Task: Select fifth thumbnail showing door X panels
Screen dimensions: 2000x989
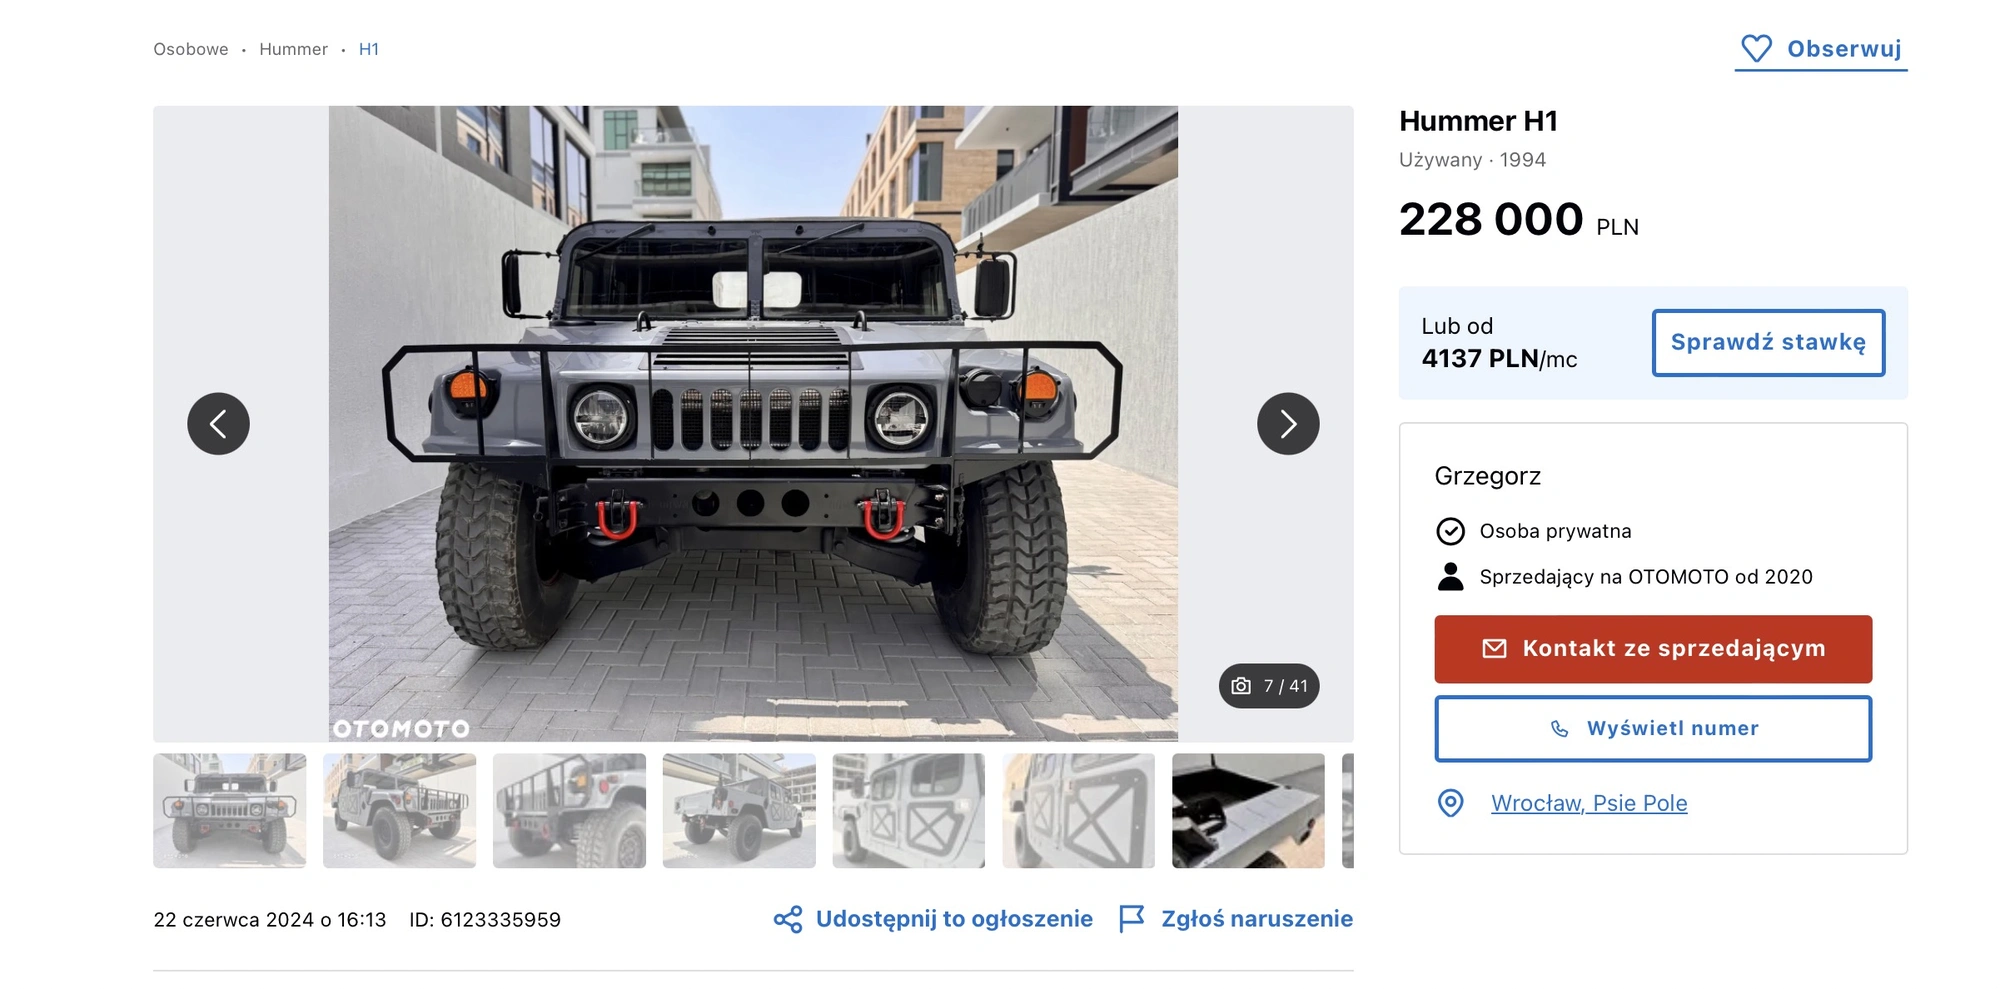Action: [908, 810]
